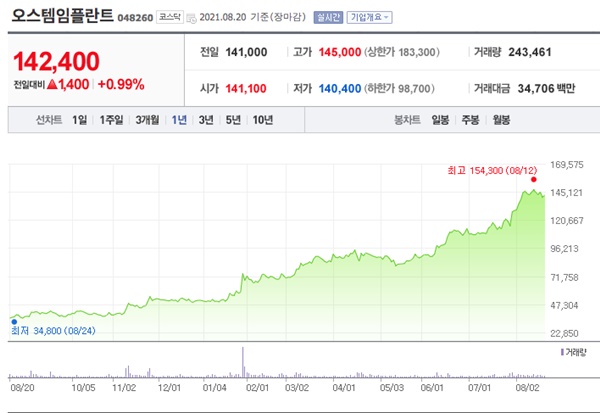Open the 주봉 weekly candle chart
Viewport: 600px width, 413px height.
pos(470,120)
